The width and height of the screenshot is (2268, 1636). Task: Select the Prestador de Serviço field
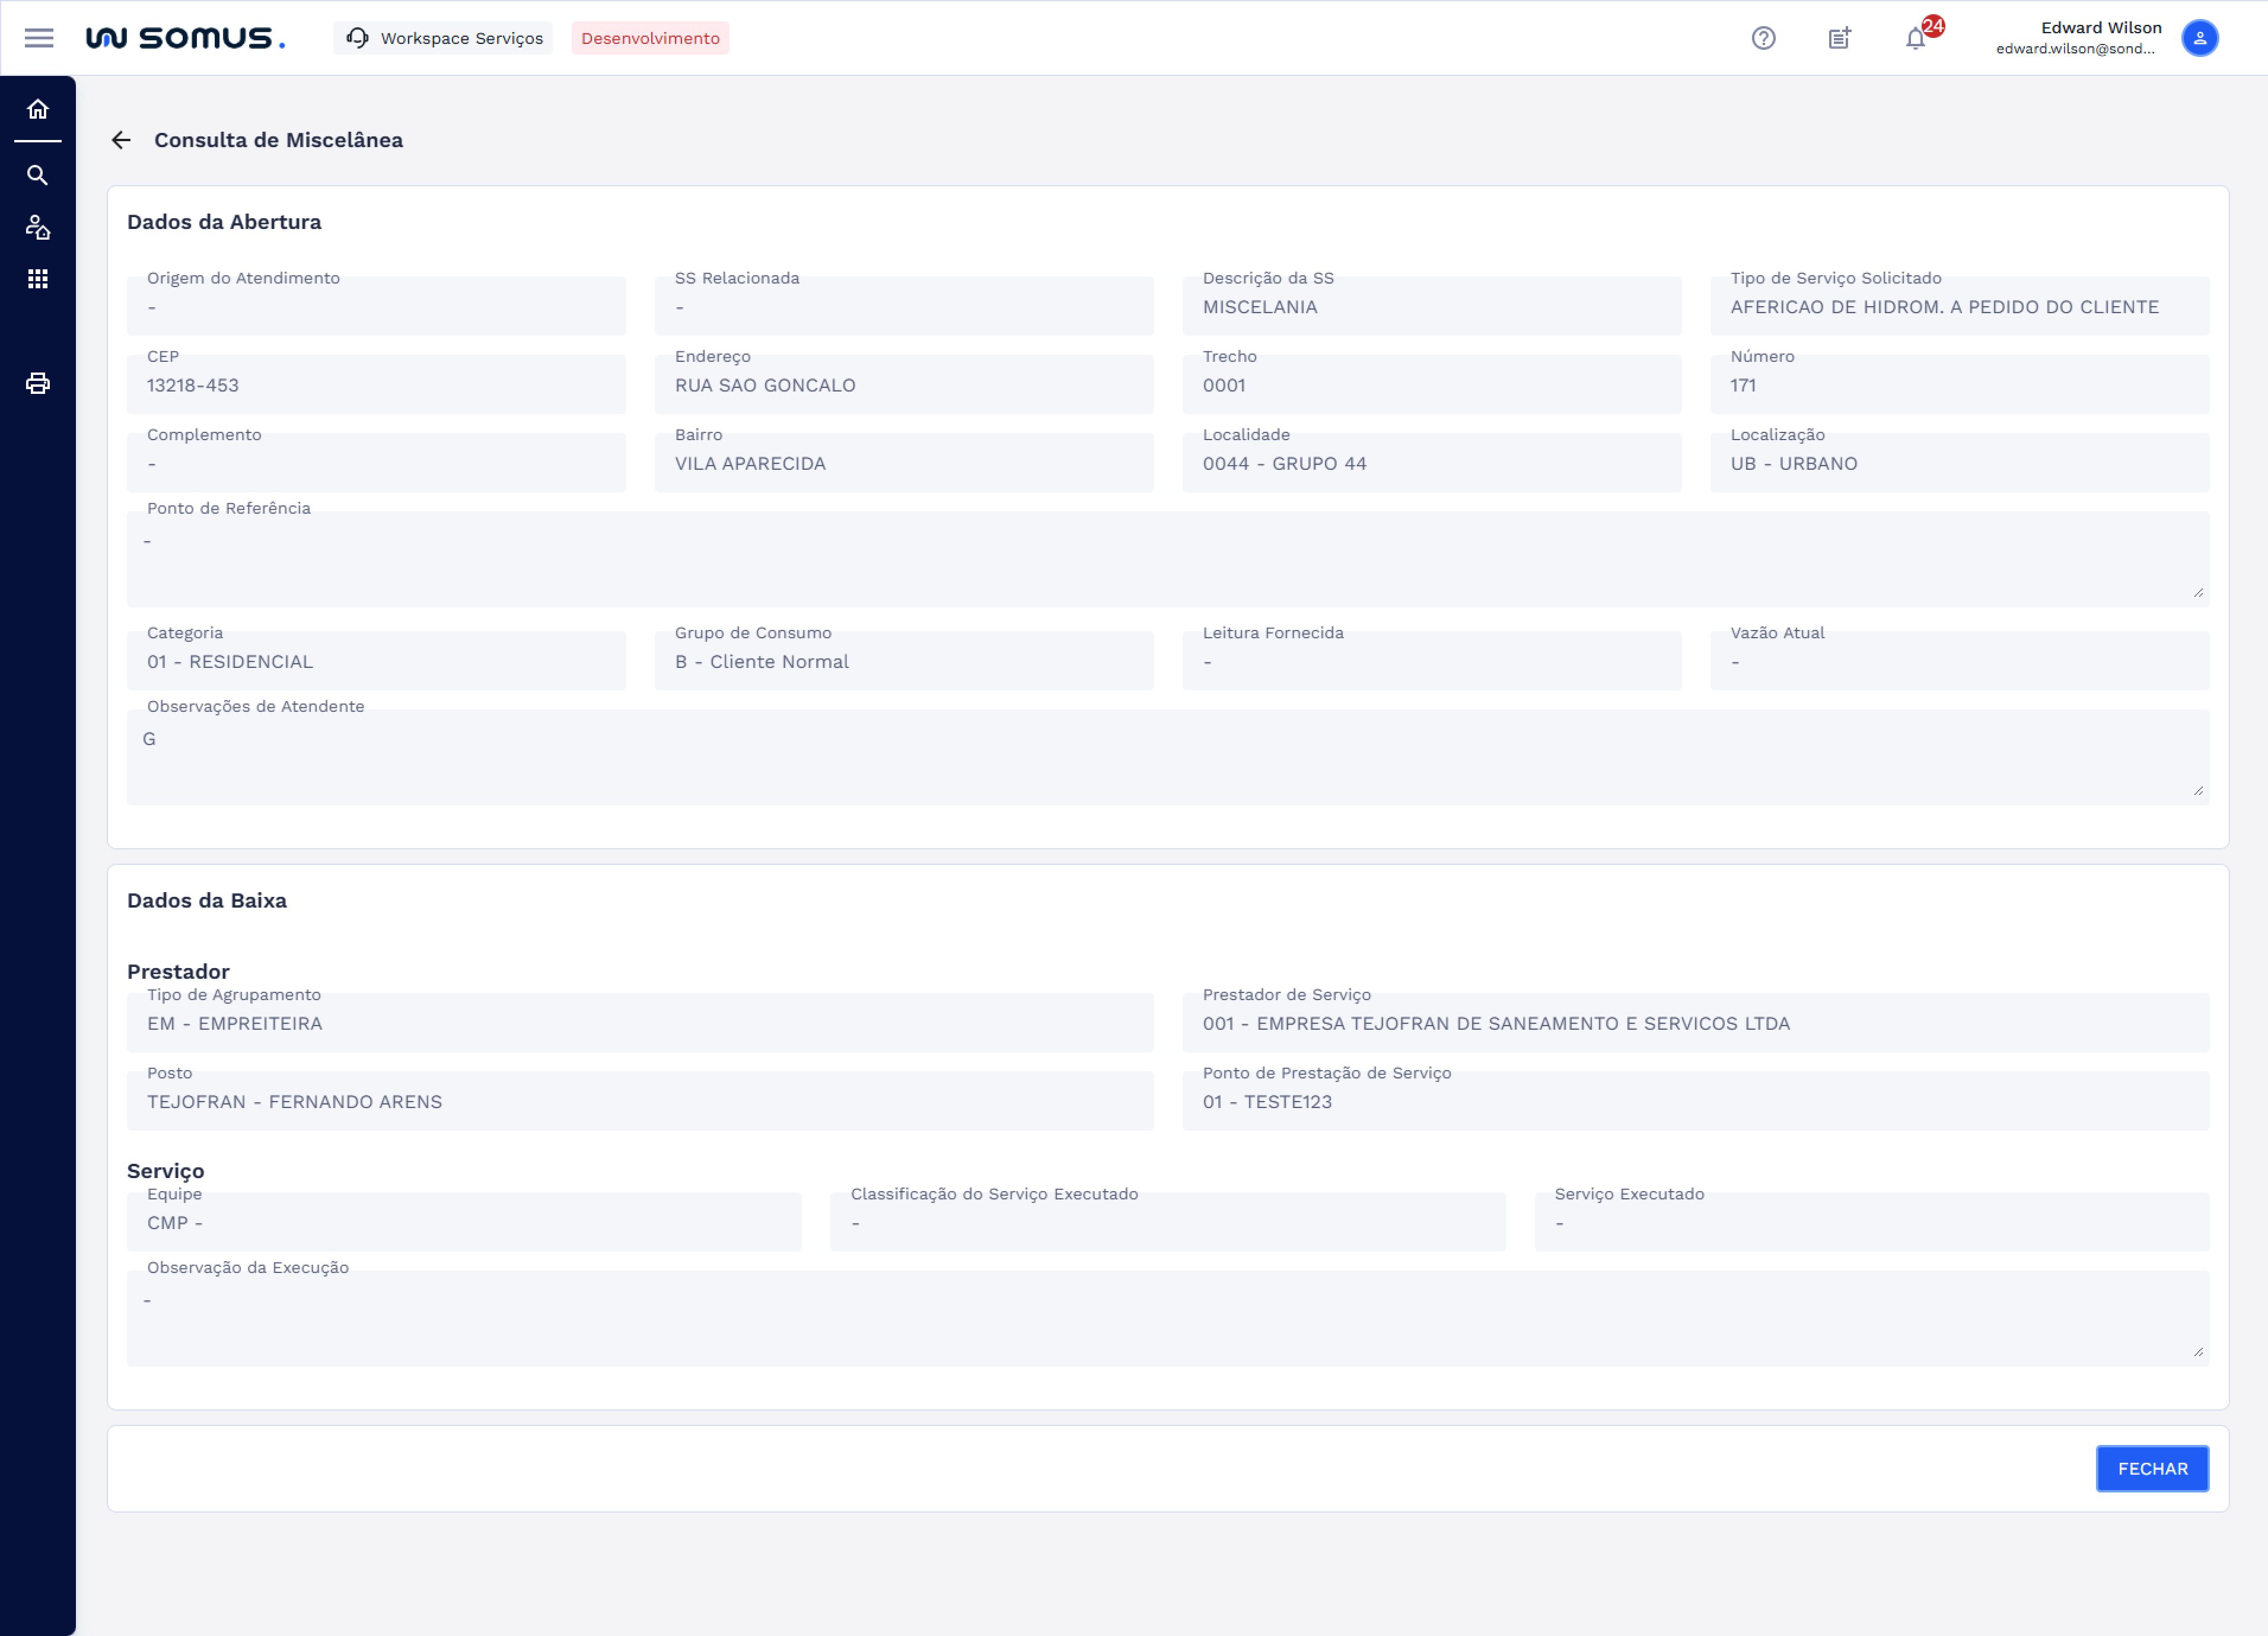point(1695,1023)
